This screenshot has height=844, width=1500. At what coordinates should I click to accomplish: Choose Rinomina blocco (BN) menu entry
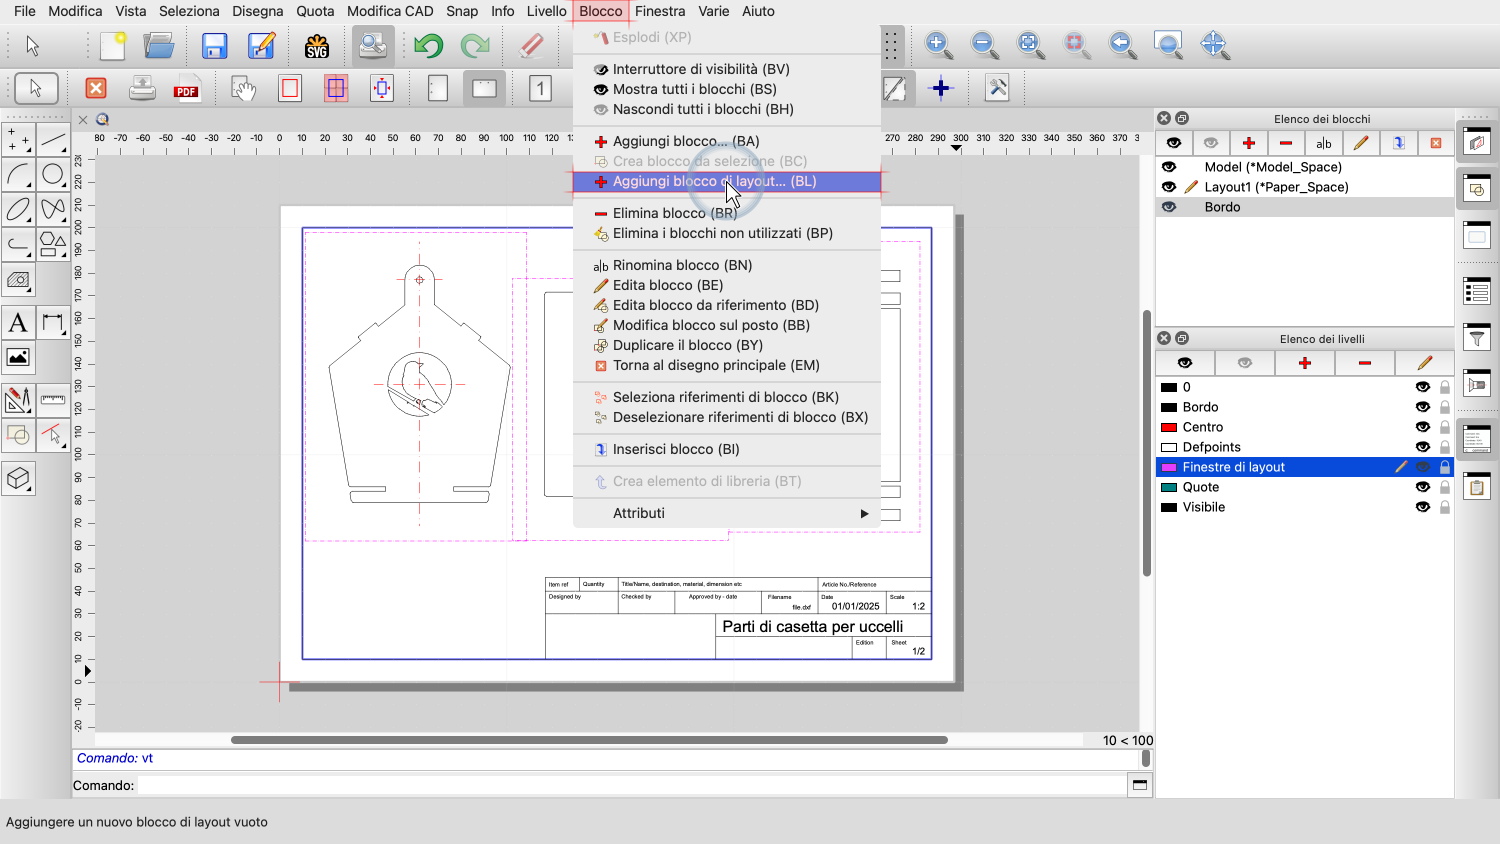tap(682, 265)
